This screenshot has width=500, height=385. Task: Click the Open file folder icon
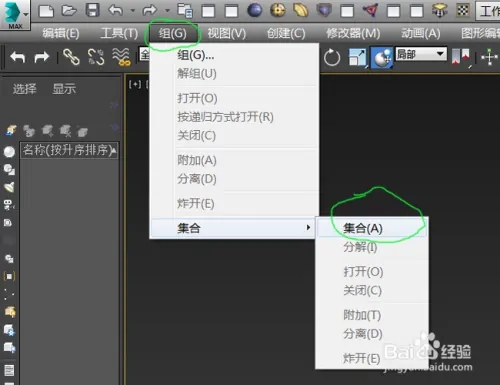click(x=69, y=11)
